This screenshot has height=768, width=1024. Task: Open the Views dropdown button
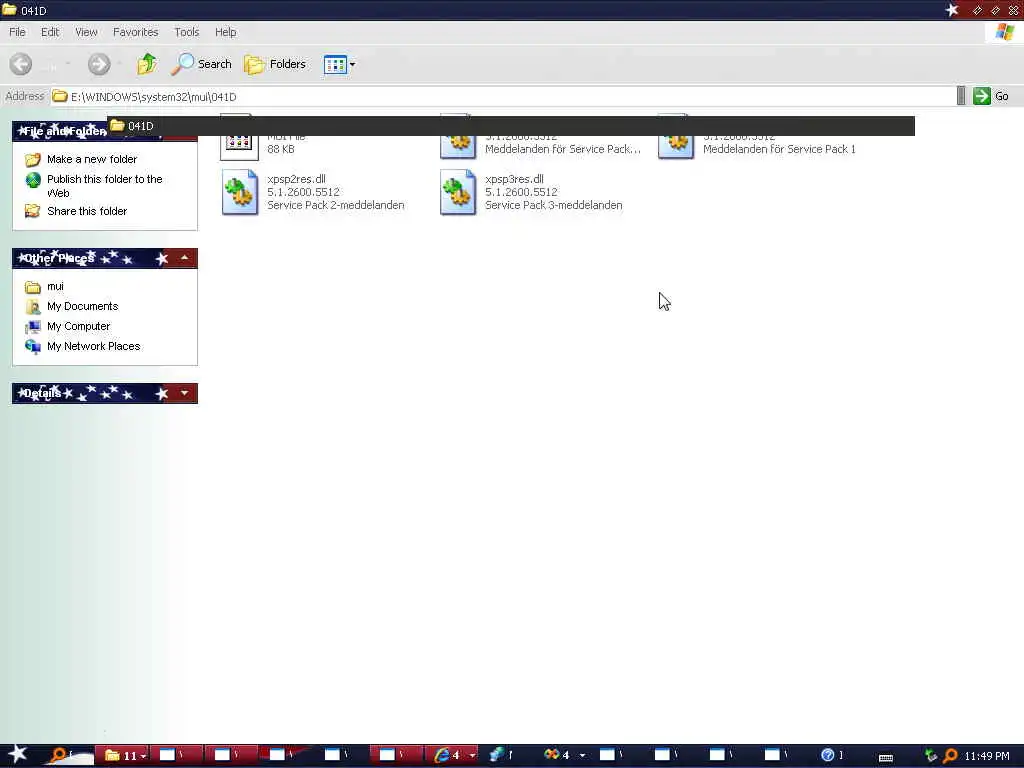(340, 65)
